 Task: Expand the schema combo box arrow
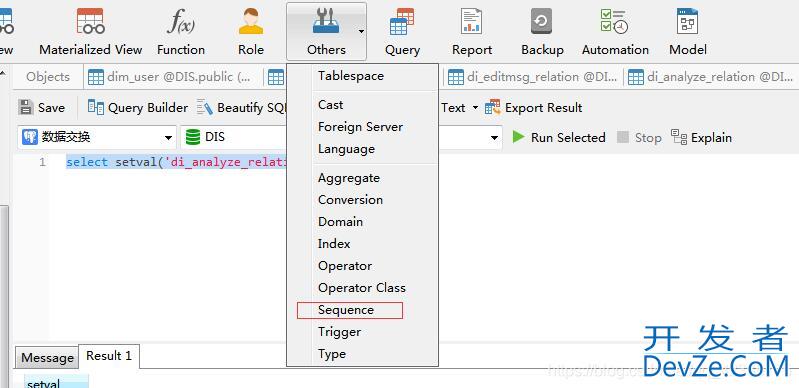click(494, 138)
